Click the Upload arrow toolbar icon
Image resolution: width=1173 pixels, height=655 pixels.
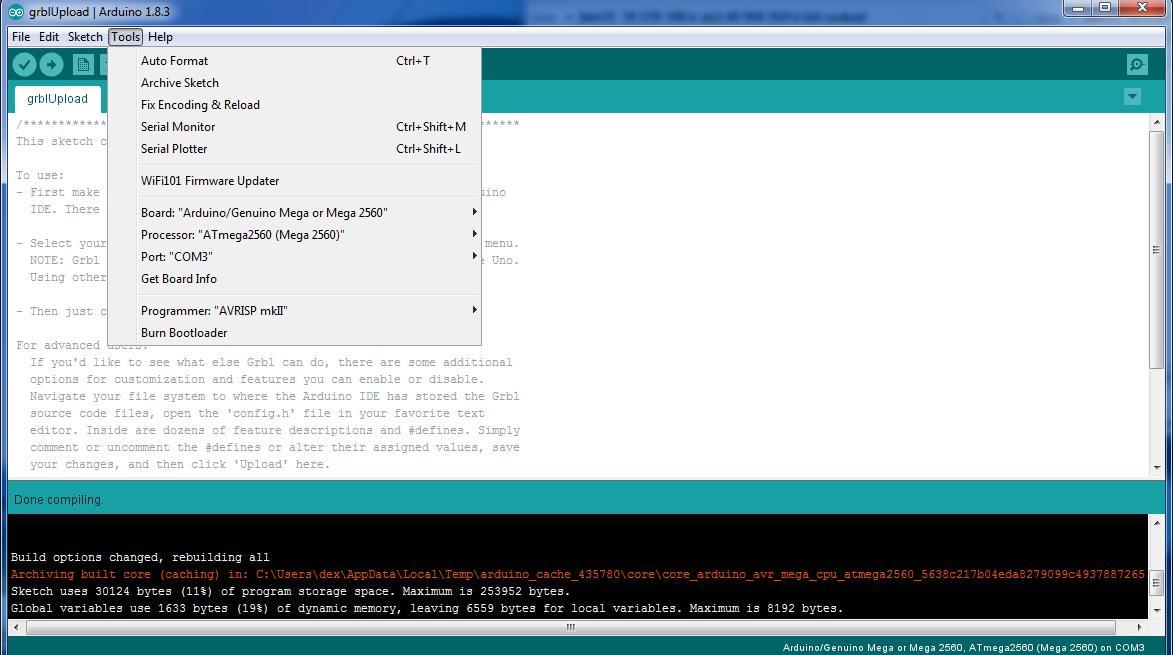pyautogui.click(x=51, y=65)
